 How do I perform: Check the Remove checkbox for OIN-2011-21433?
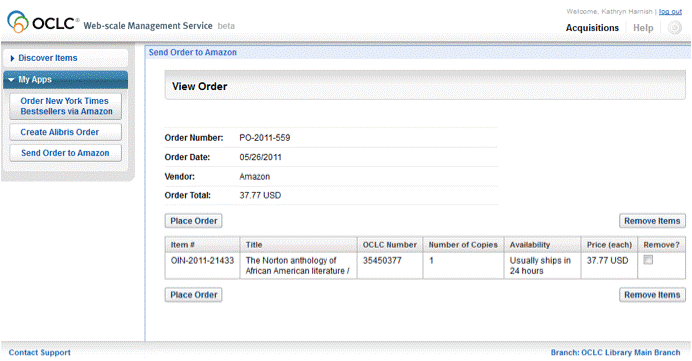(x=648, y=260)
